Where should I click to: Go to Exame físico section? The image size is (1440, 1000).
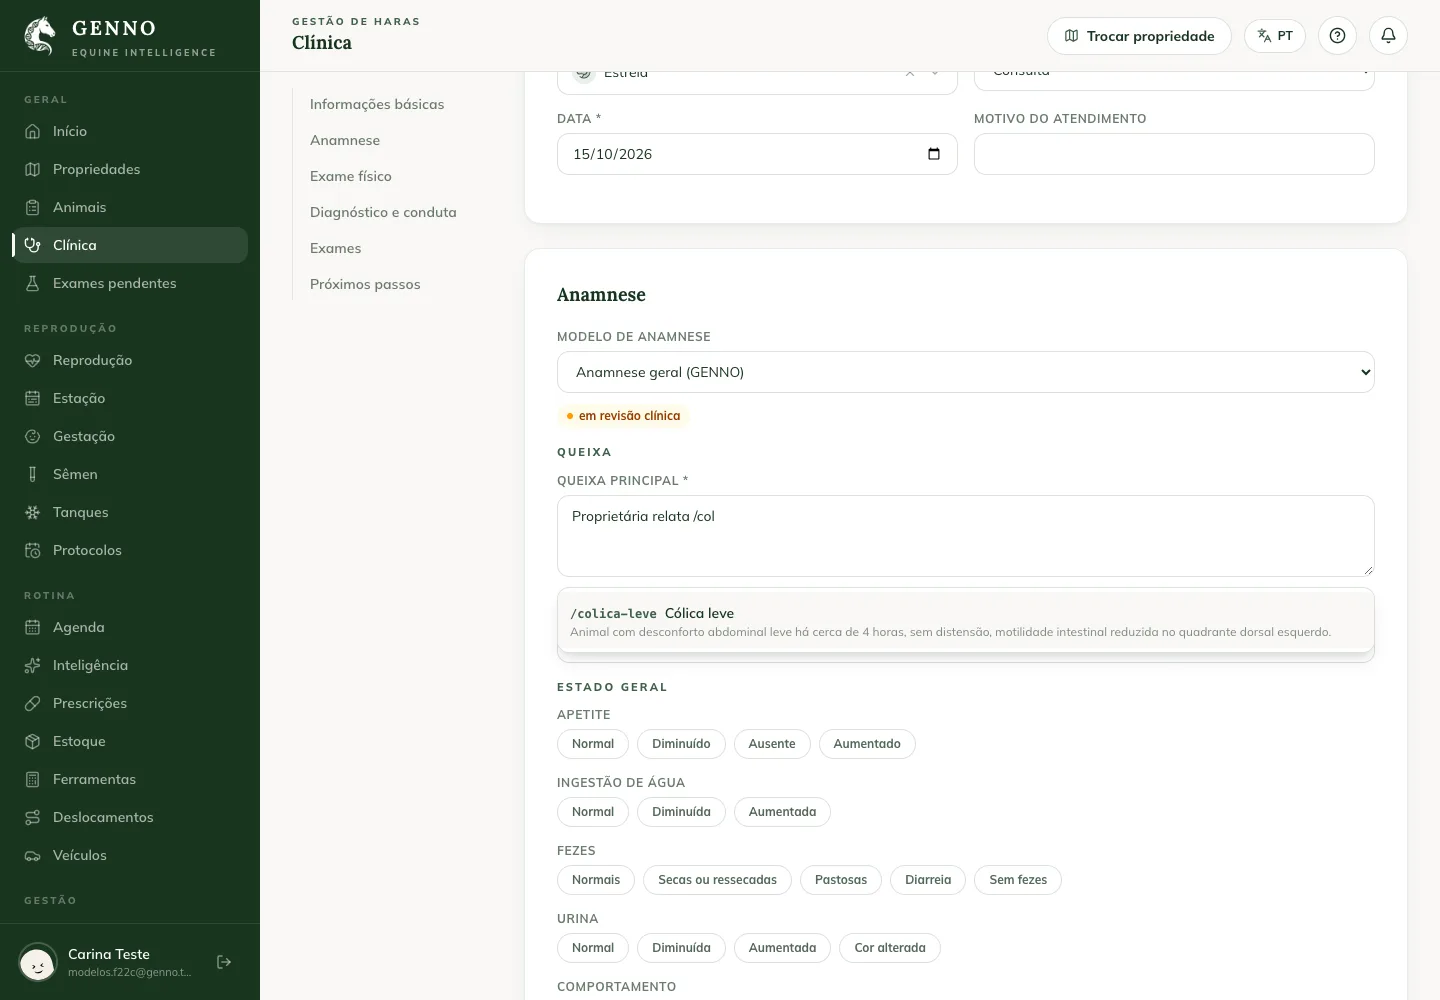351,176
